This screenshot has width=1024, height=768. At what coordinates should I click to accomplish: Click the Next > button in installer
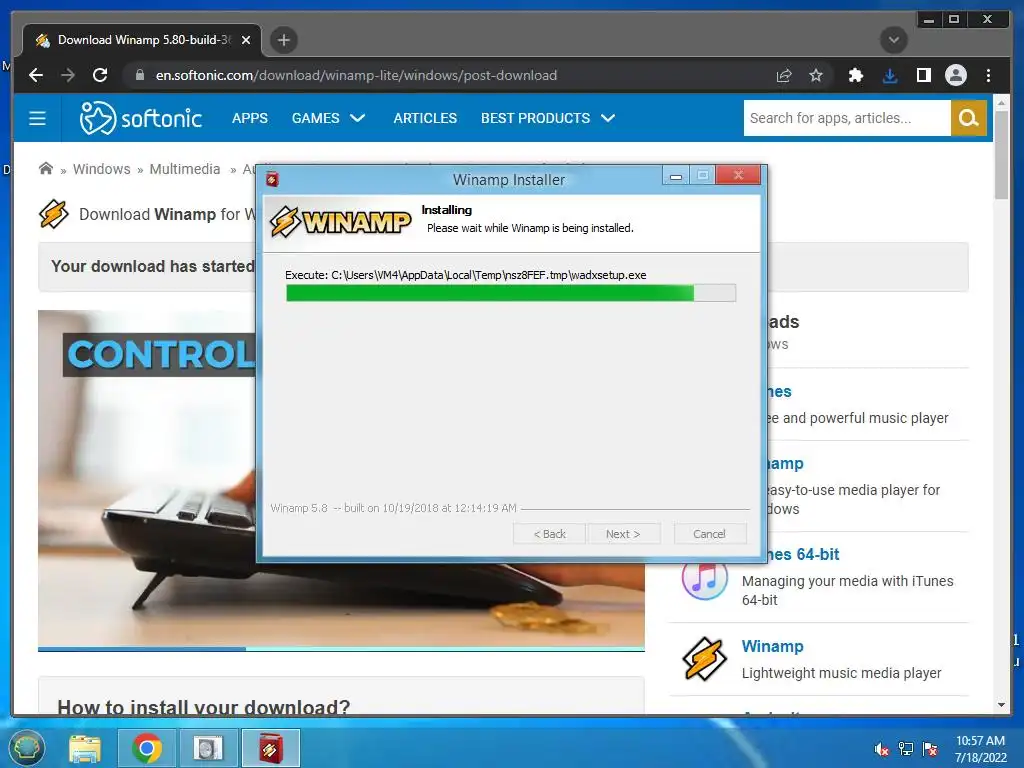pos(623,534)
